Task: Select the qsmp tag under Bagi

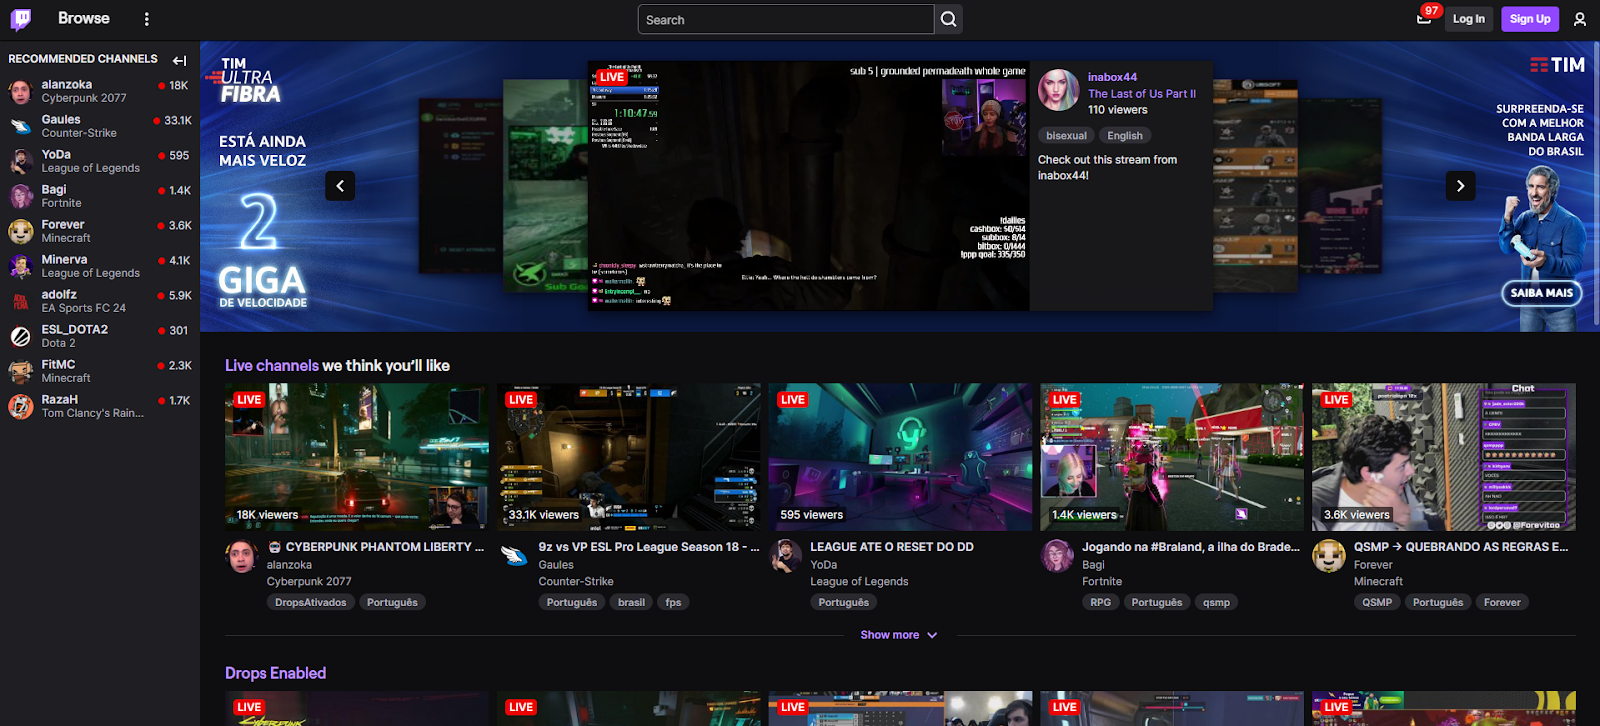Action: point(1217,603)
